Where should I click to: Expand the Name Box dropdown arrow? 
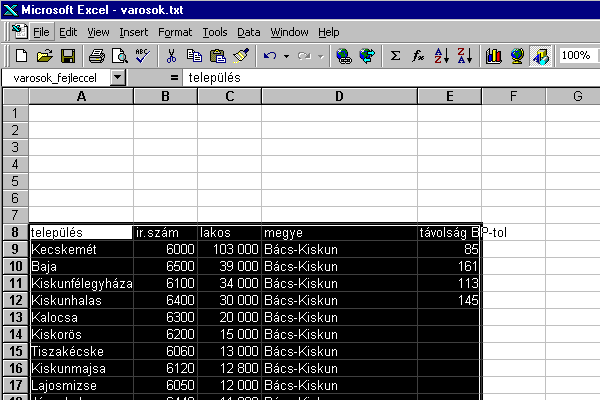[x=118, y=78]
